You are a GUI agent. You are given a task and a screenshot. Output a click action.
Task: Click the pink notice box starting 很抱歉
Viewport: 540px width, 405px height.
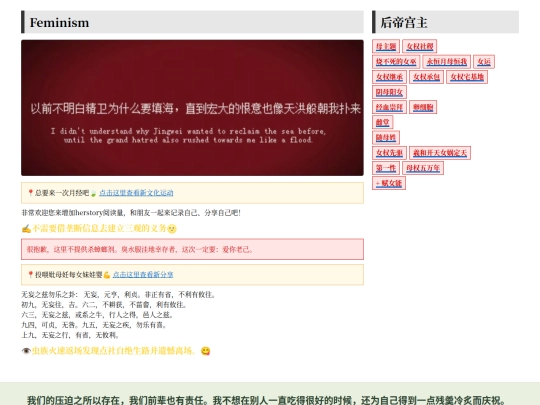(x=192, y=249)
